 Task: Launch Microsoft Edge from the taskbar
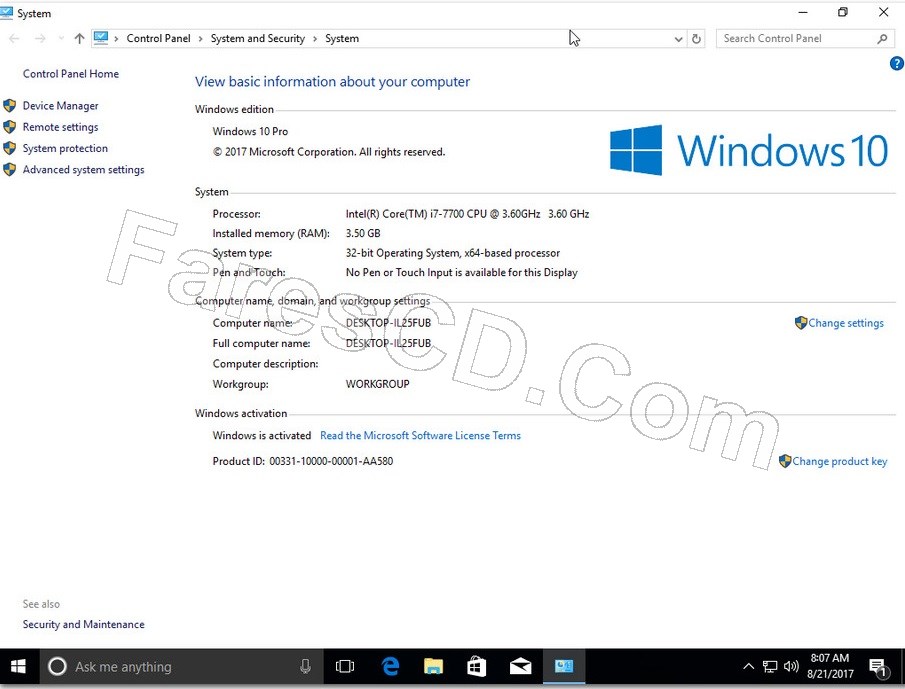[391, 667]
